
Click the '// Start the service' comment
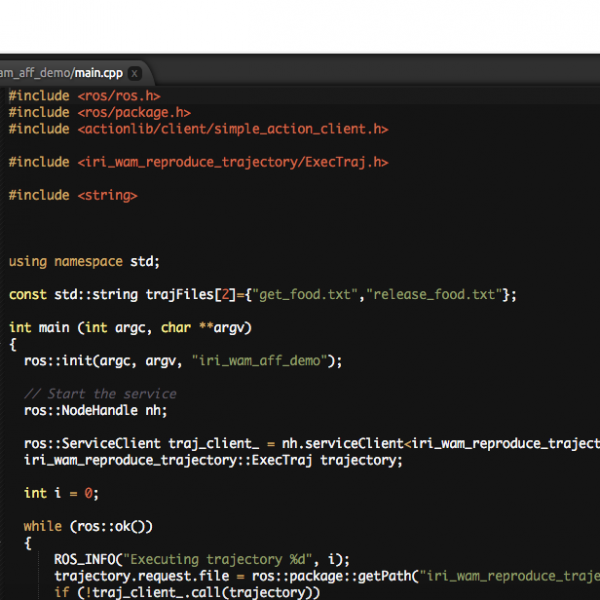tap(100, 394)
